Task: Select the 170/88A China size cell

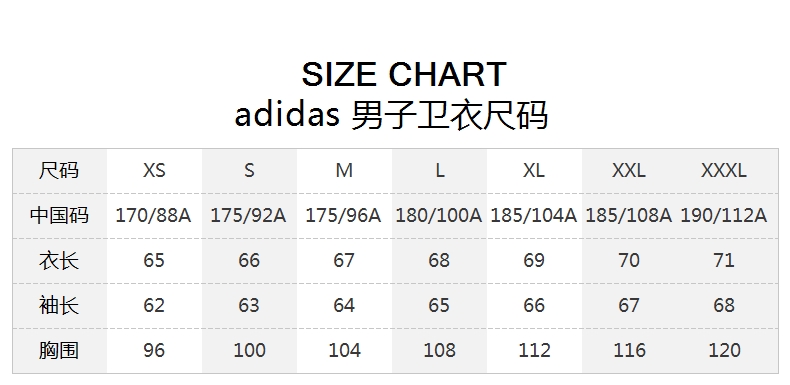Action: 154,216
